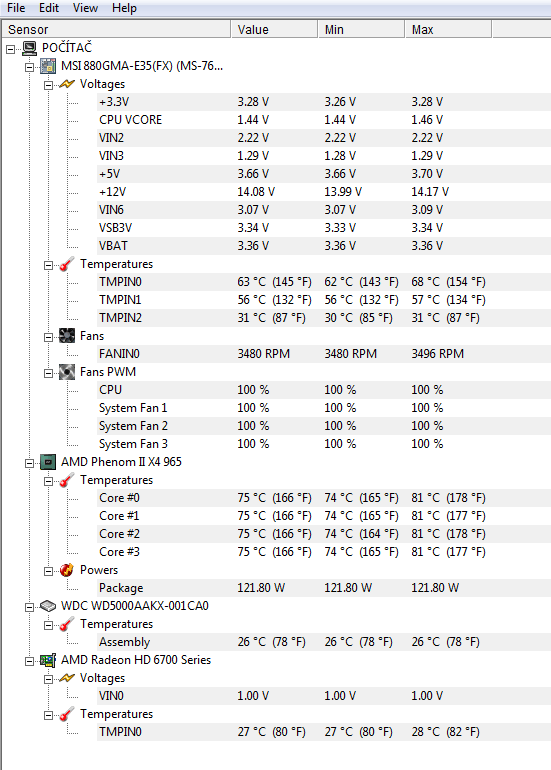Open the File menu
The image size is (551, 770).
(x=16, y=8)
